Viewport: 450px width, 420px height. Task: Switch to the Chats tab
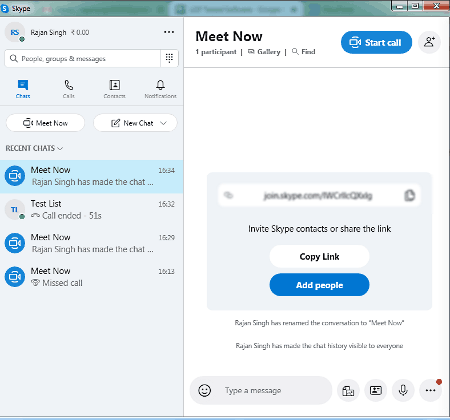(x=23, y=89)
